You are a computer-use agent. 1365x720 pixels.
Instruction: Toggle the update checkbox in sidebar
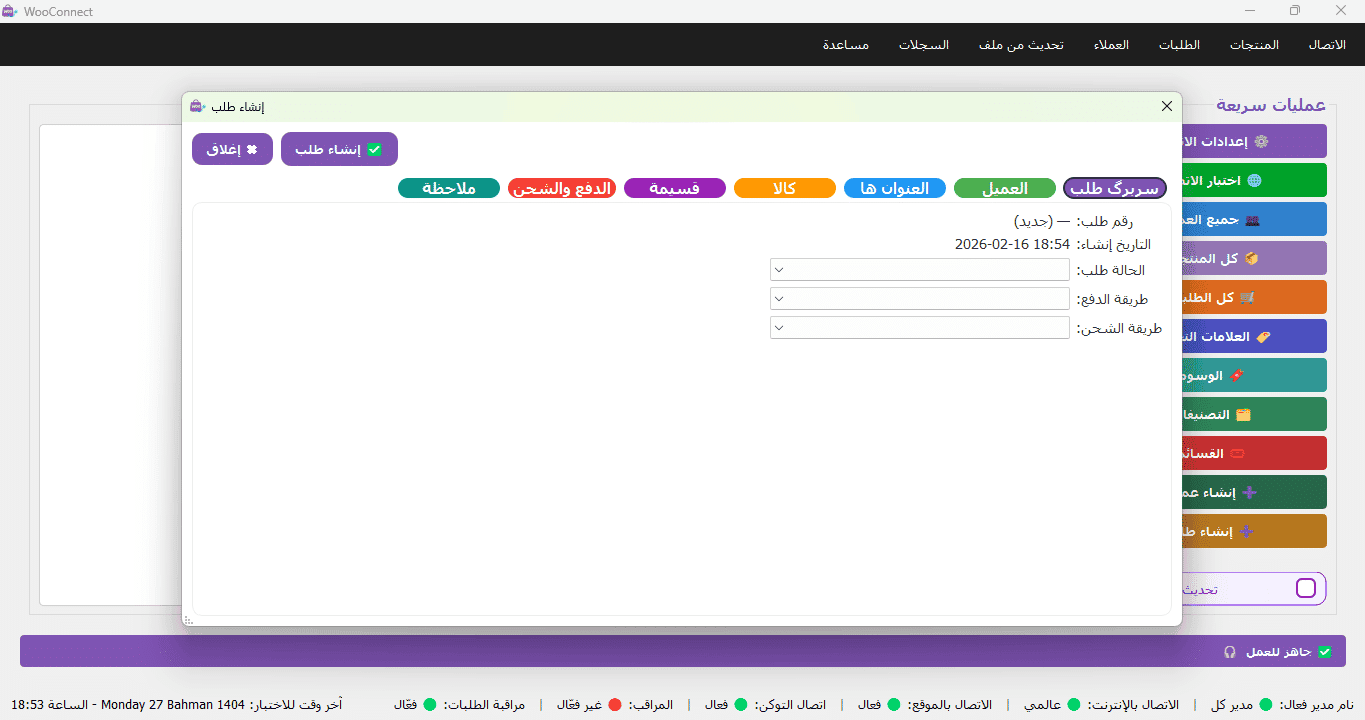[x=1306, y=588]
